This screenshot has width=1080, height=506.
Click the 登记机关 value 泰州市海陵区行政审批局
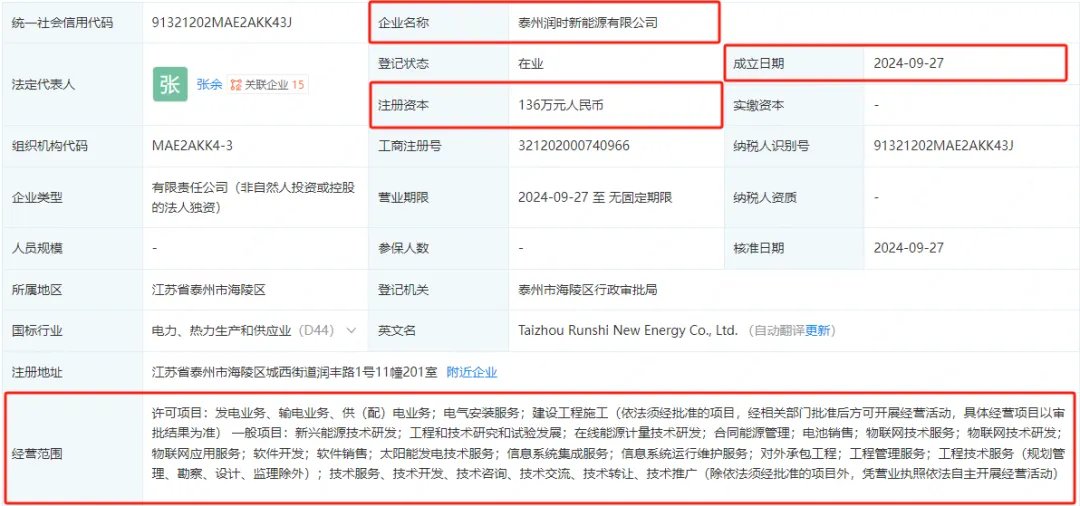tap(587, 290)
